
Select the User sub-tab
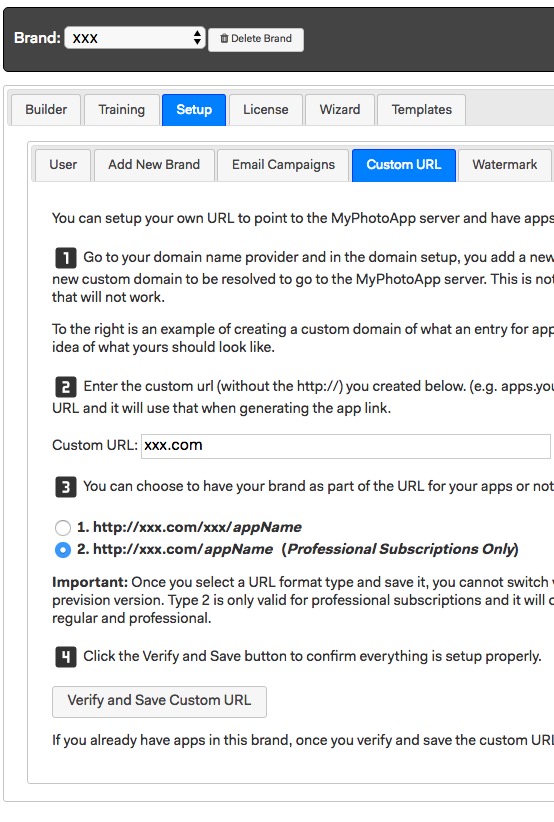(x=63, y=165)
